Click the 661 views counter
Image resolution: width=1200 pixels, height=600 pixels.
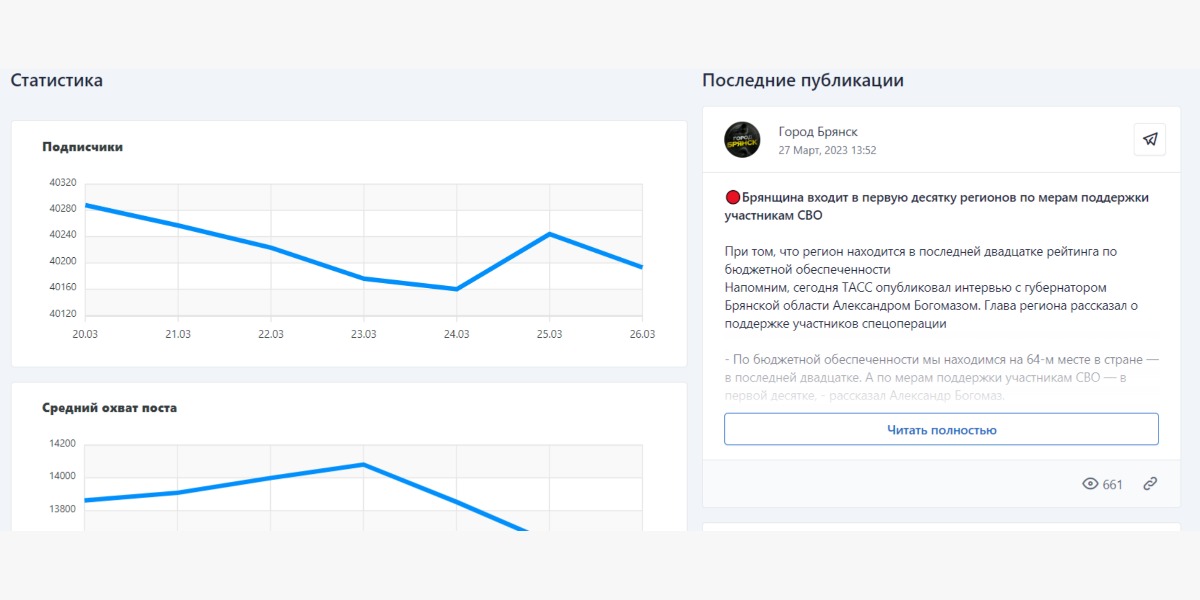[x=1113, y=484]
